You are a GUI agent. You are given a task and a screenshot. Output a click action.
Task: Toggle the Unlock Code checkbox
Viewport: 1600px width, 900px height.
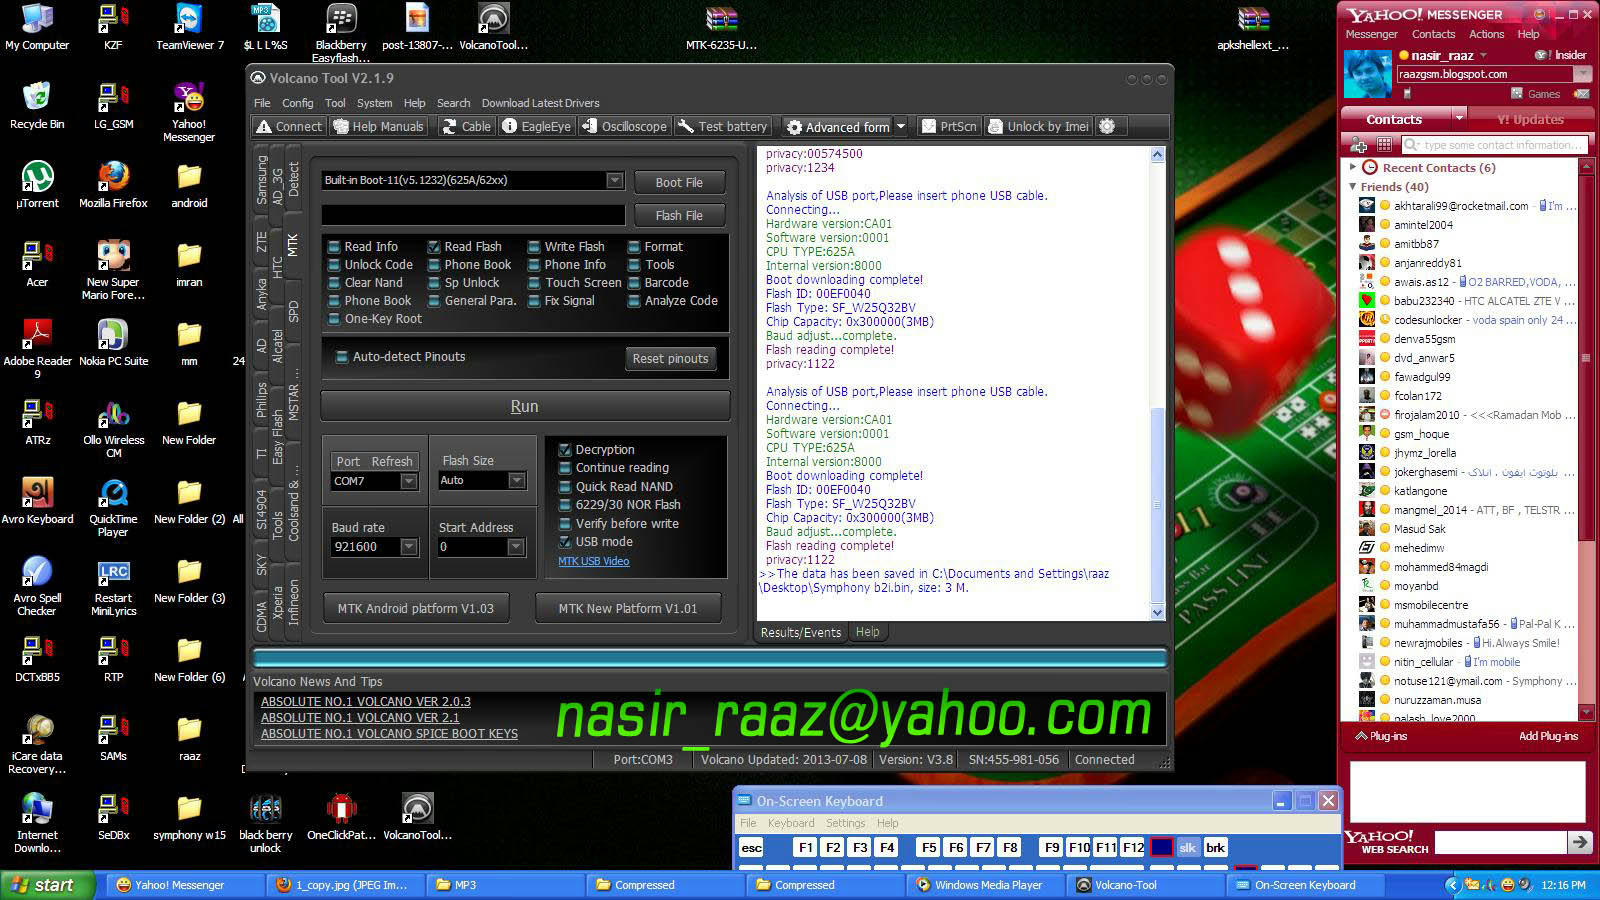(x=334, y=264)
